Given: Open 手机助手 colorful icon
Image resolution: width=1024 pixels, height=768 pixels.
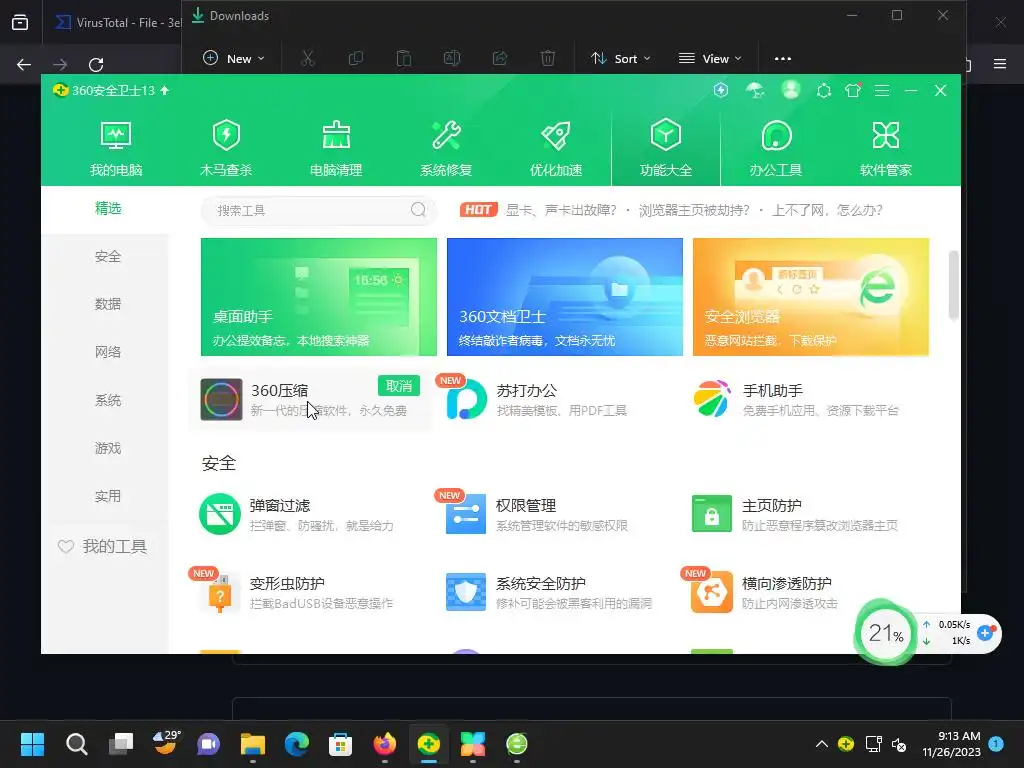Looking at the screenshot, I should tap(712, 399).
